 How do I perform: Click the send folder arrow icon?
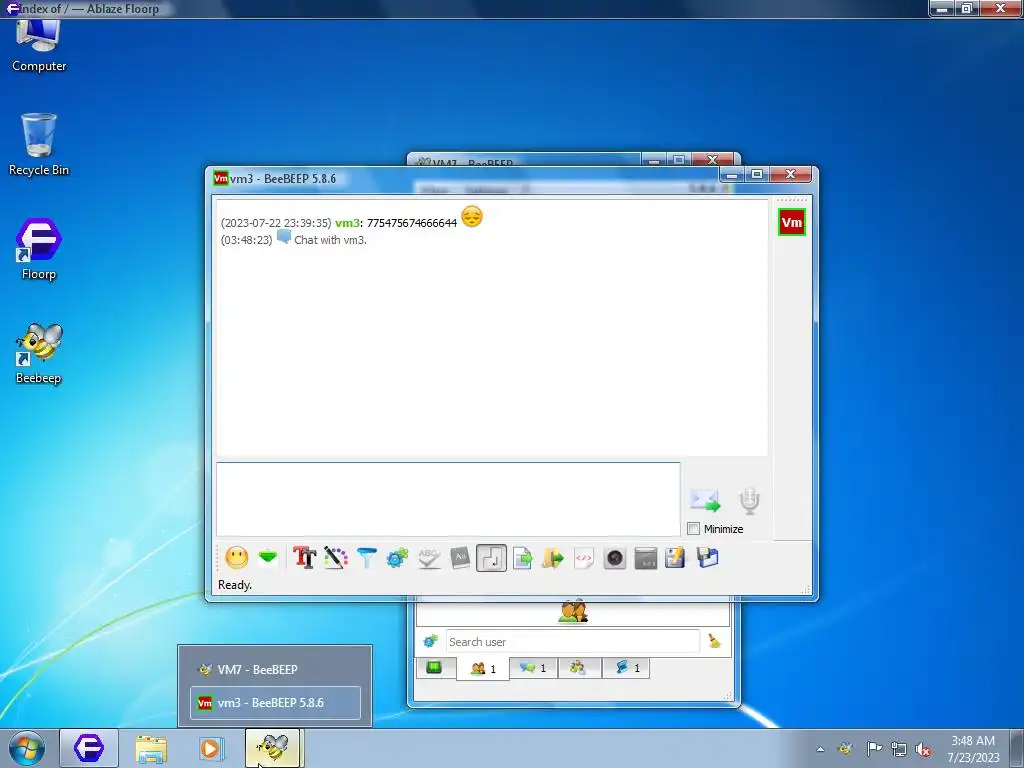click(x=552, y=558)
